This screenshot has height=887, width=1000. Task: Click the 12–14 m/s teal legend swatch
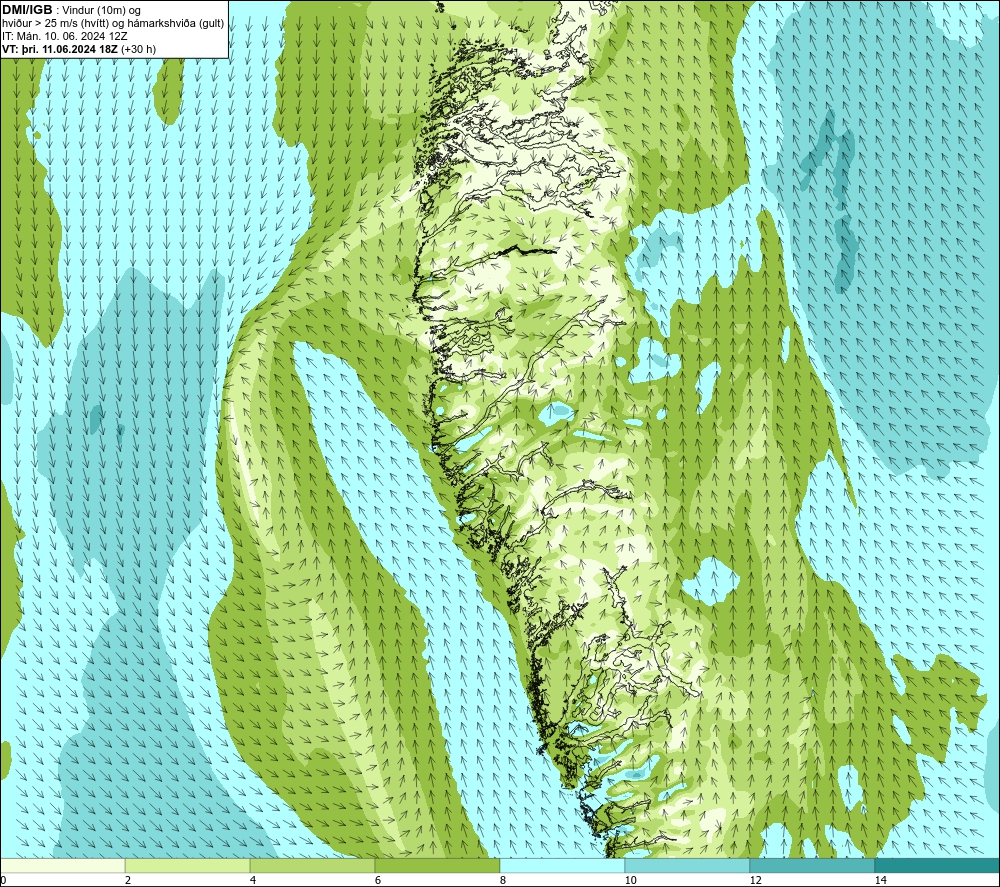click(812, 865)
